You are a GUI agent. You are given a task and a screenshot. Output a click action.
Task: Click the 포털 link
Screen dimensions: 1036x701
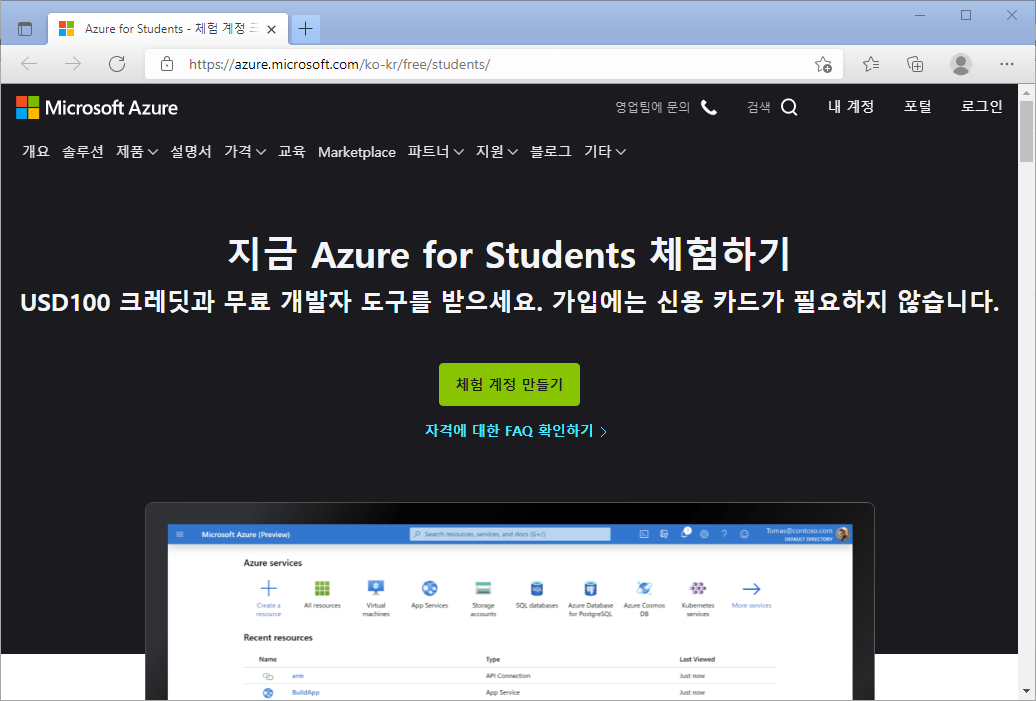tap(917, 106)
